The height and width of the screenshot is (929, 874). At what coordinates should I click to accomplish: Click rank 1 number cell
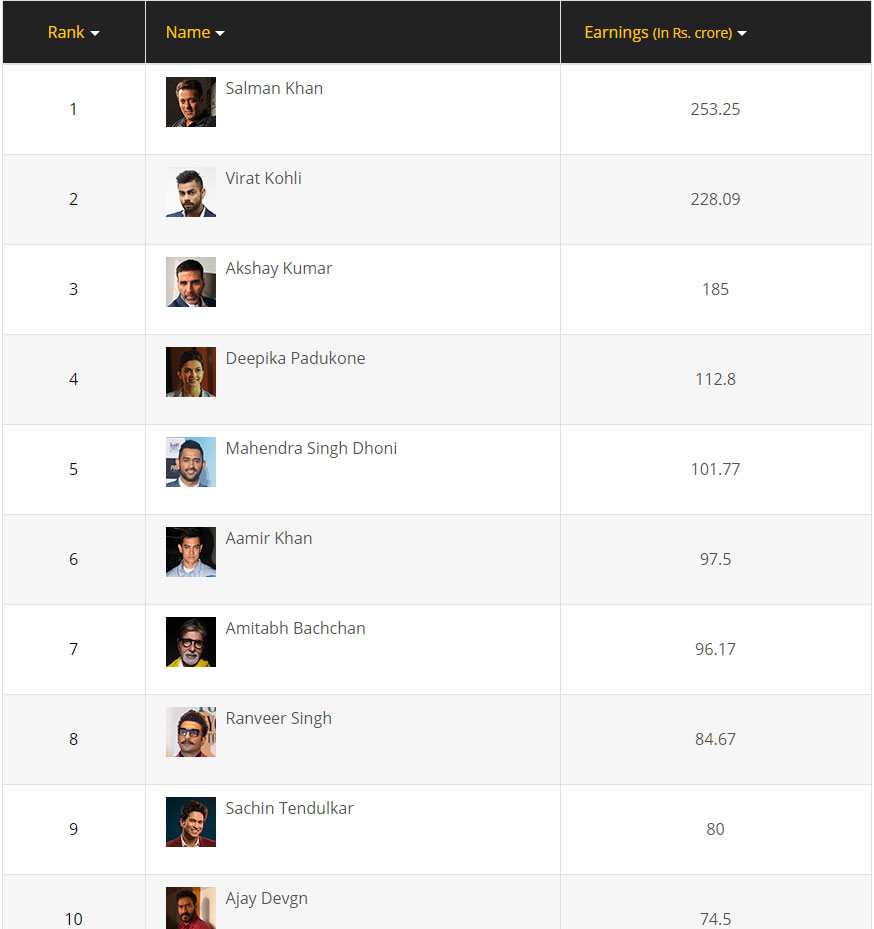[x=73, y=109]
